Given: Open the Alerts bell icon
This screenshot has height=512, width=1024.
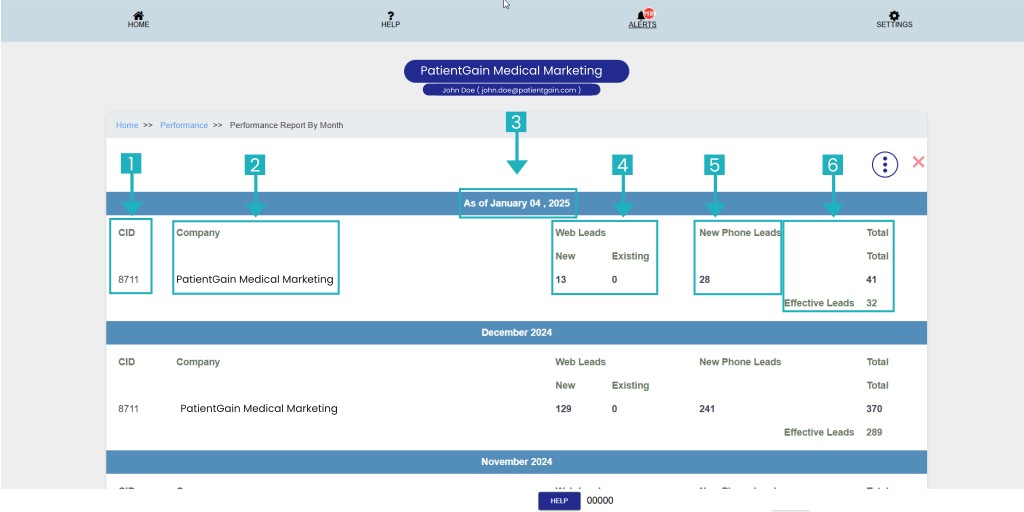Looking at the screenshot, I should (x=641, y=16).
